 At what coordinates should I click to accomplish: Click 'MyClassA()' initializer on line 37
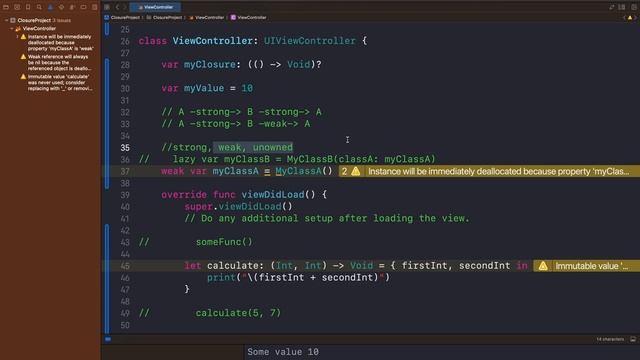[304, 171]
